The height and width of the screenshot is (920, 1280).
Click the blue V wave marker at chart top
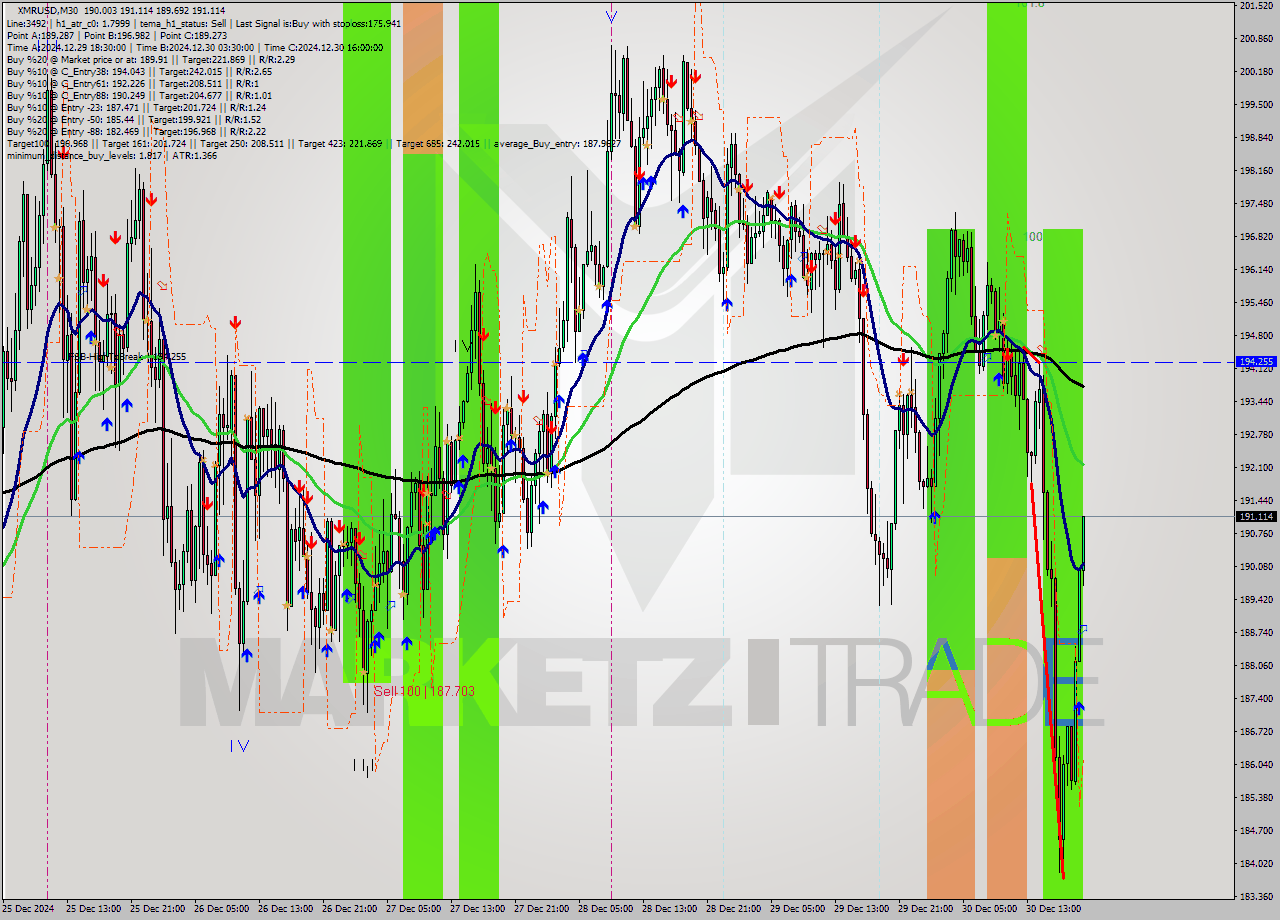pos(611,16)
